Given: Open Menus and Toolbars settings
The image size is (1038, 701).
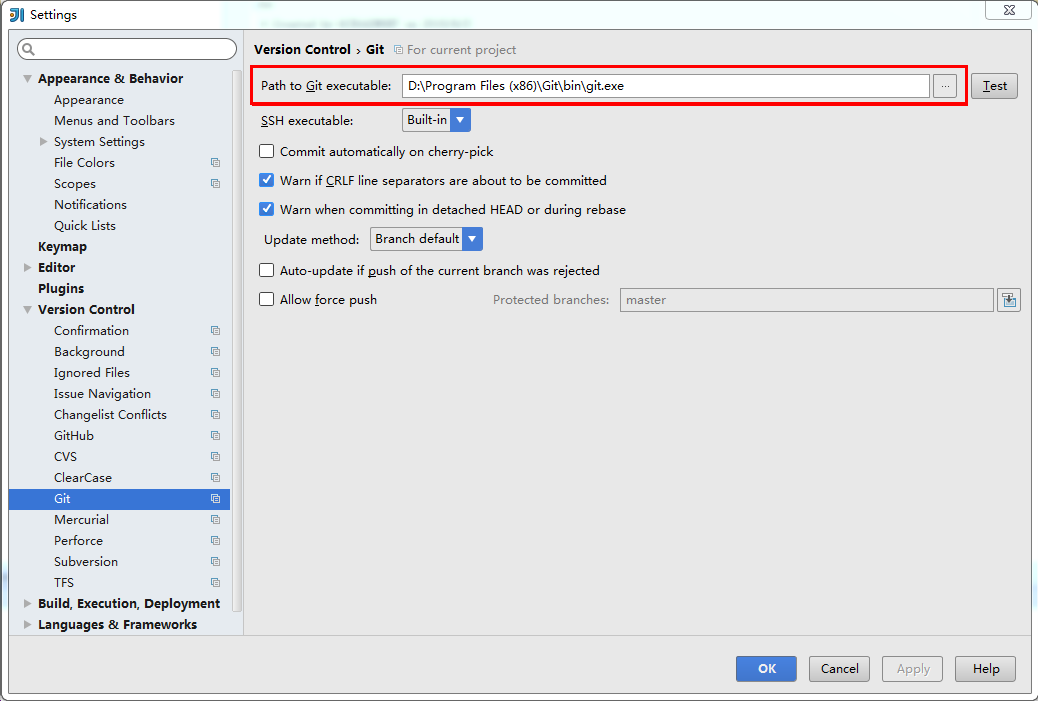Looking at the screenshot, I should [x=115, y=120].
